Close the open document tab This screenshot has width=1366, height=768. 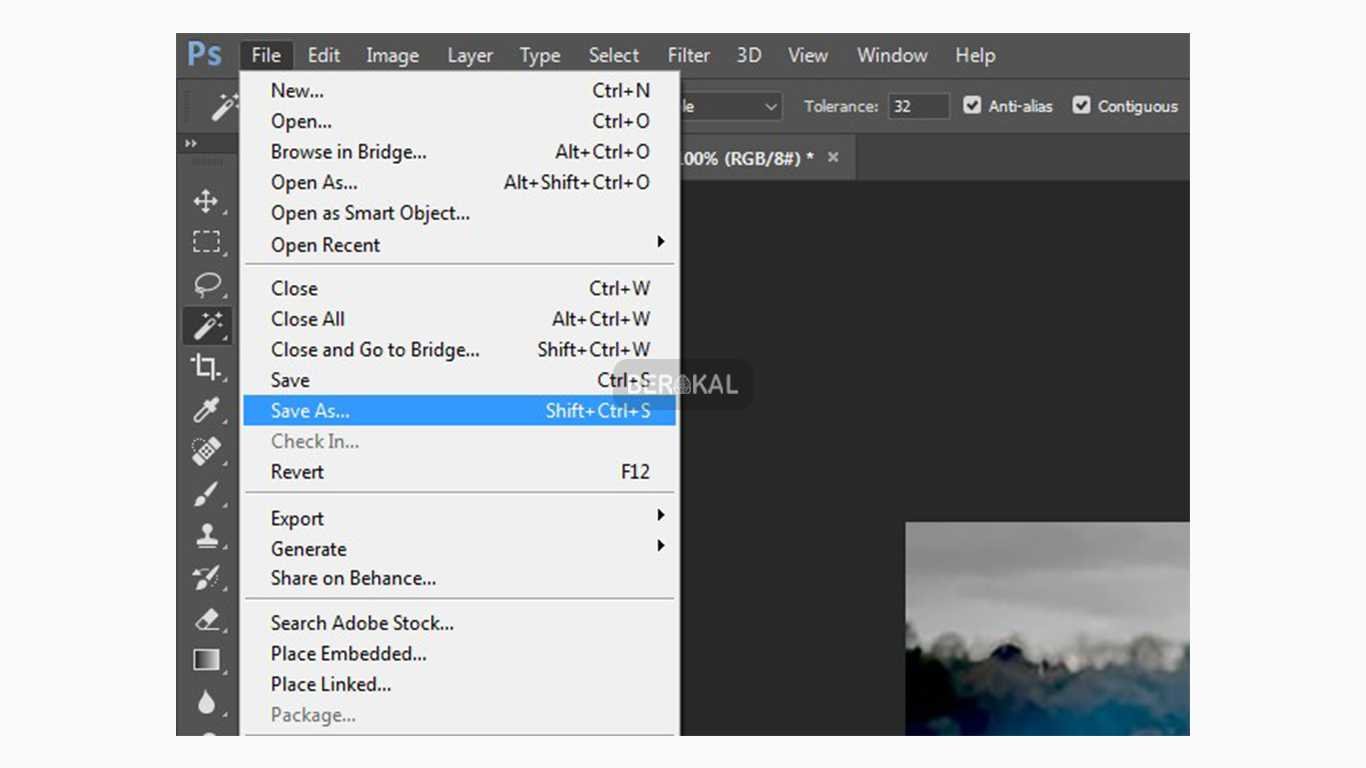833,158
